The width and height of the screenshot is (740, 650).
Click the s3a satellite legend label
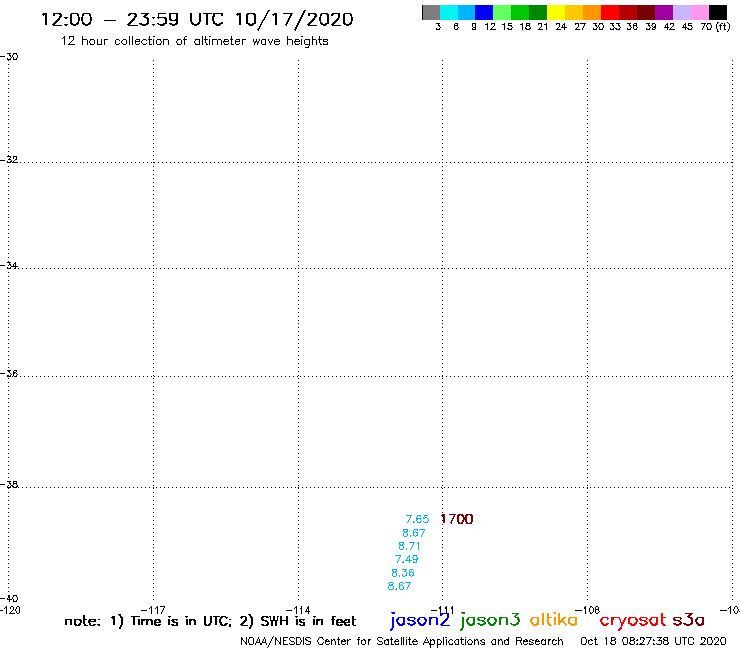coord(689,620)
